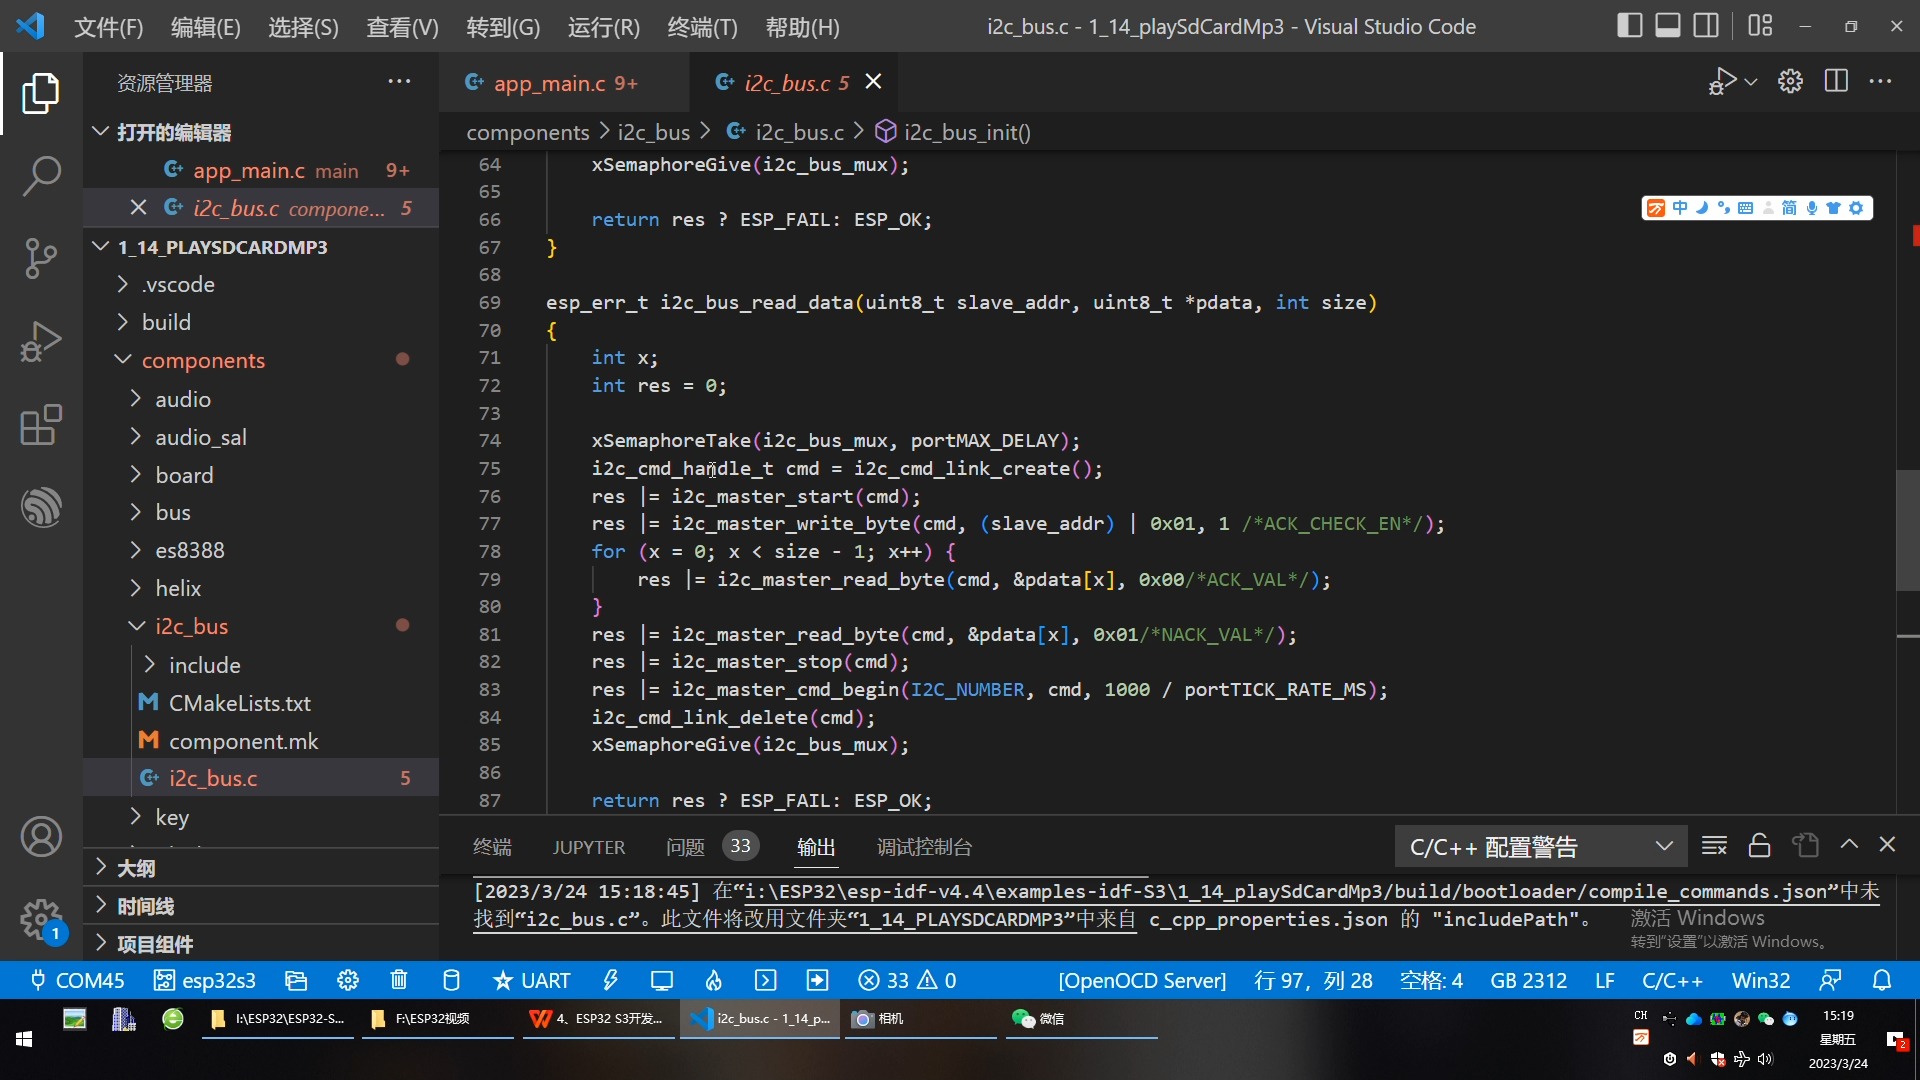Click the editor vertical scrollbar thumb
1920x1080 pixels.
[1907, 530]
